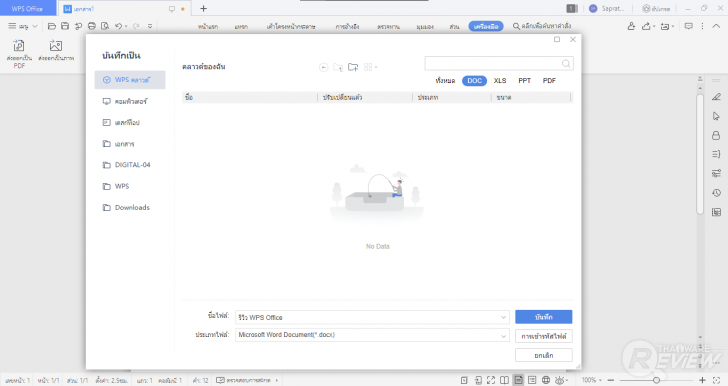
Task: Click the command search box in ribbon
Action: pos(542,26)
